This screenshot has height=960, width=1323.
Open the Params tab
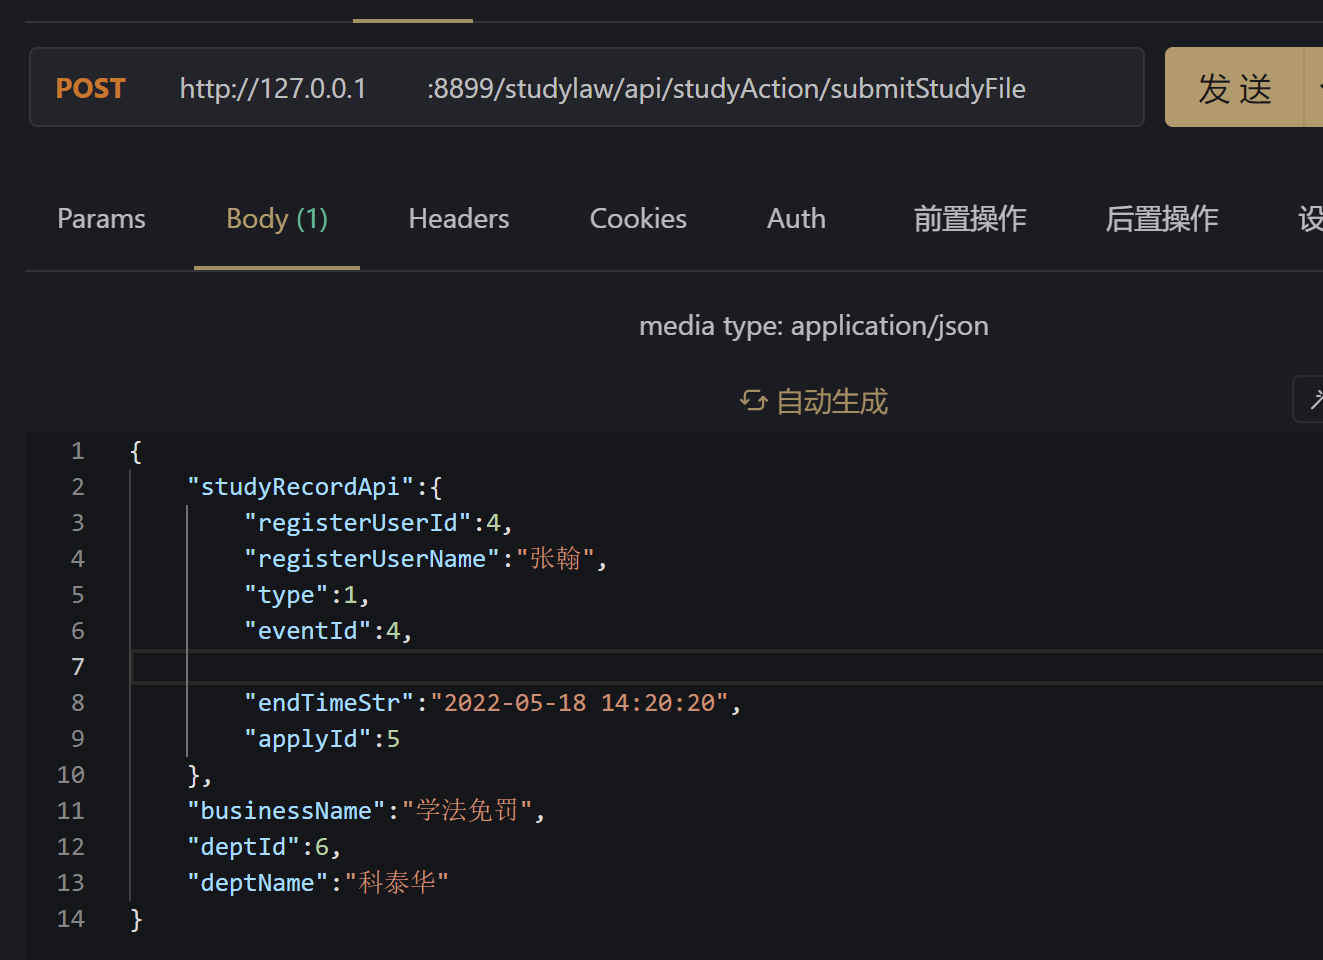click(101, 218)
